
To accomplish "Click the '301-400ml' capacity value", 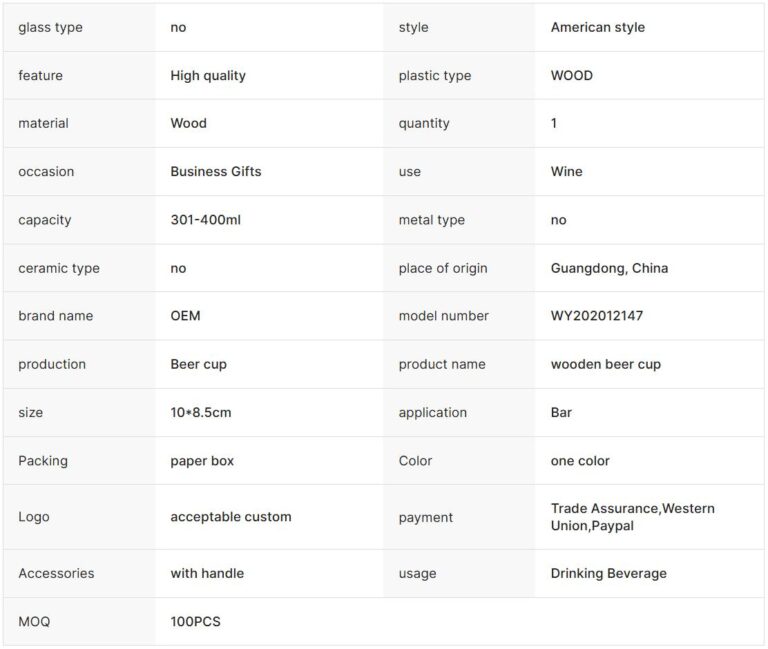I will (x=205, y=220).
